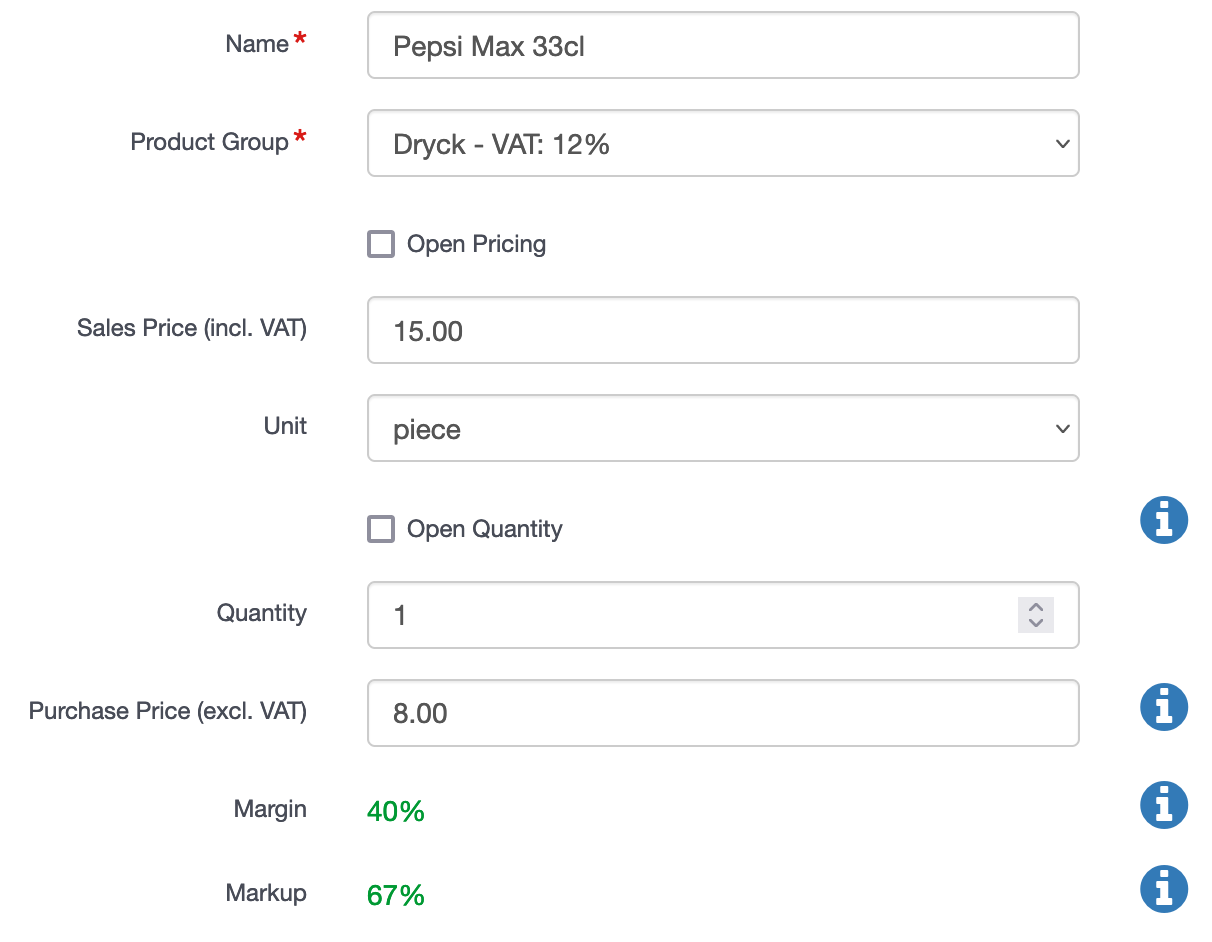
Task: Open info icon beside Open Quantity
Action: 1164,520
